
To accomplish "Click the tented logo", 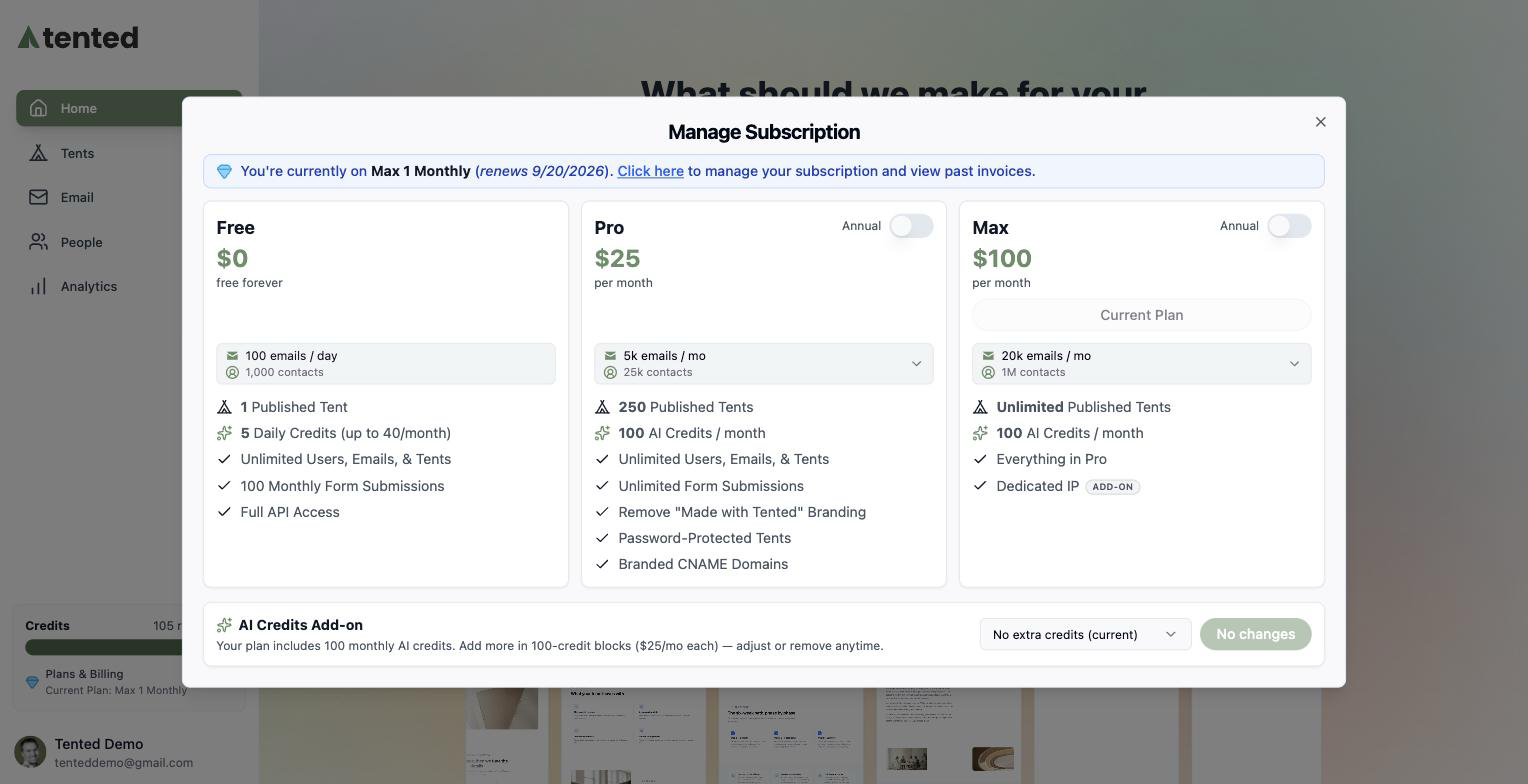I will (78, 38).
